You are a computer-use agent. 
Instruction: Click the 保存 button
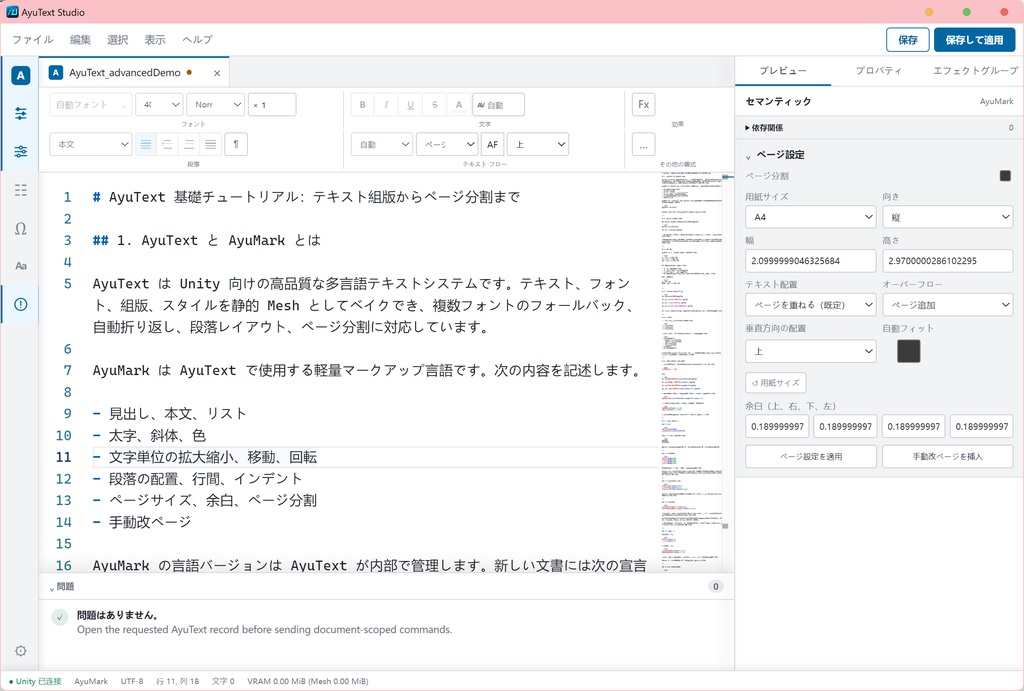click(x=908, y=40)
